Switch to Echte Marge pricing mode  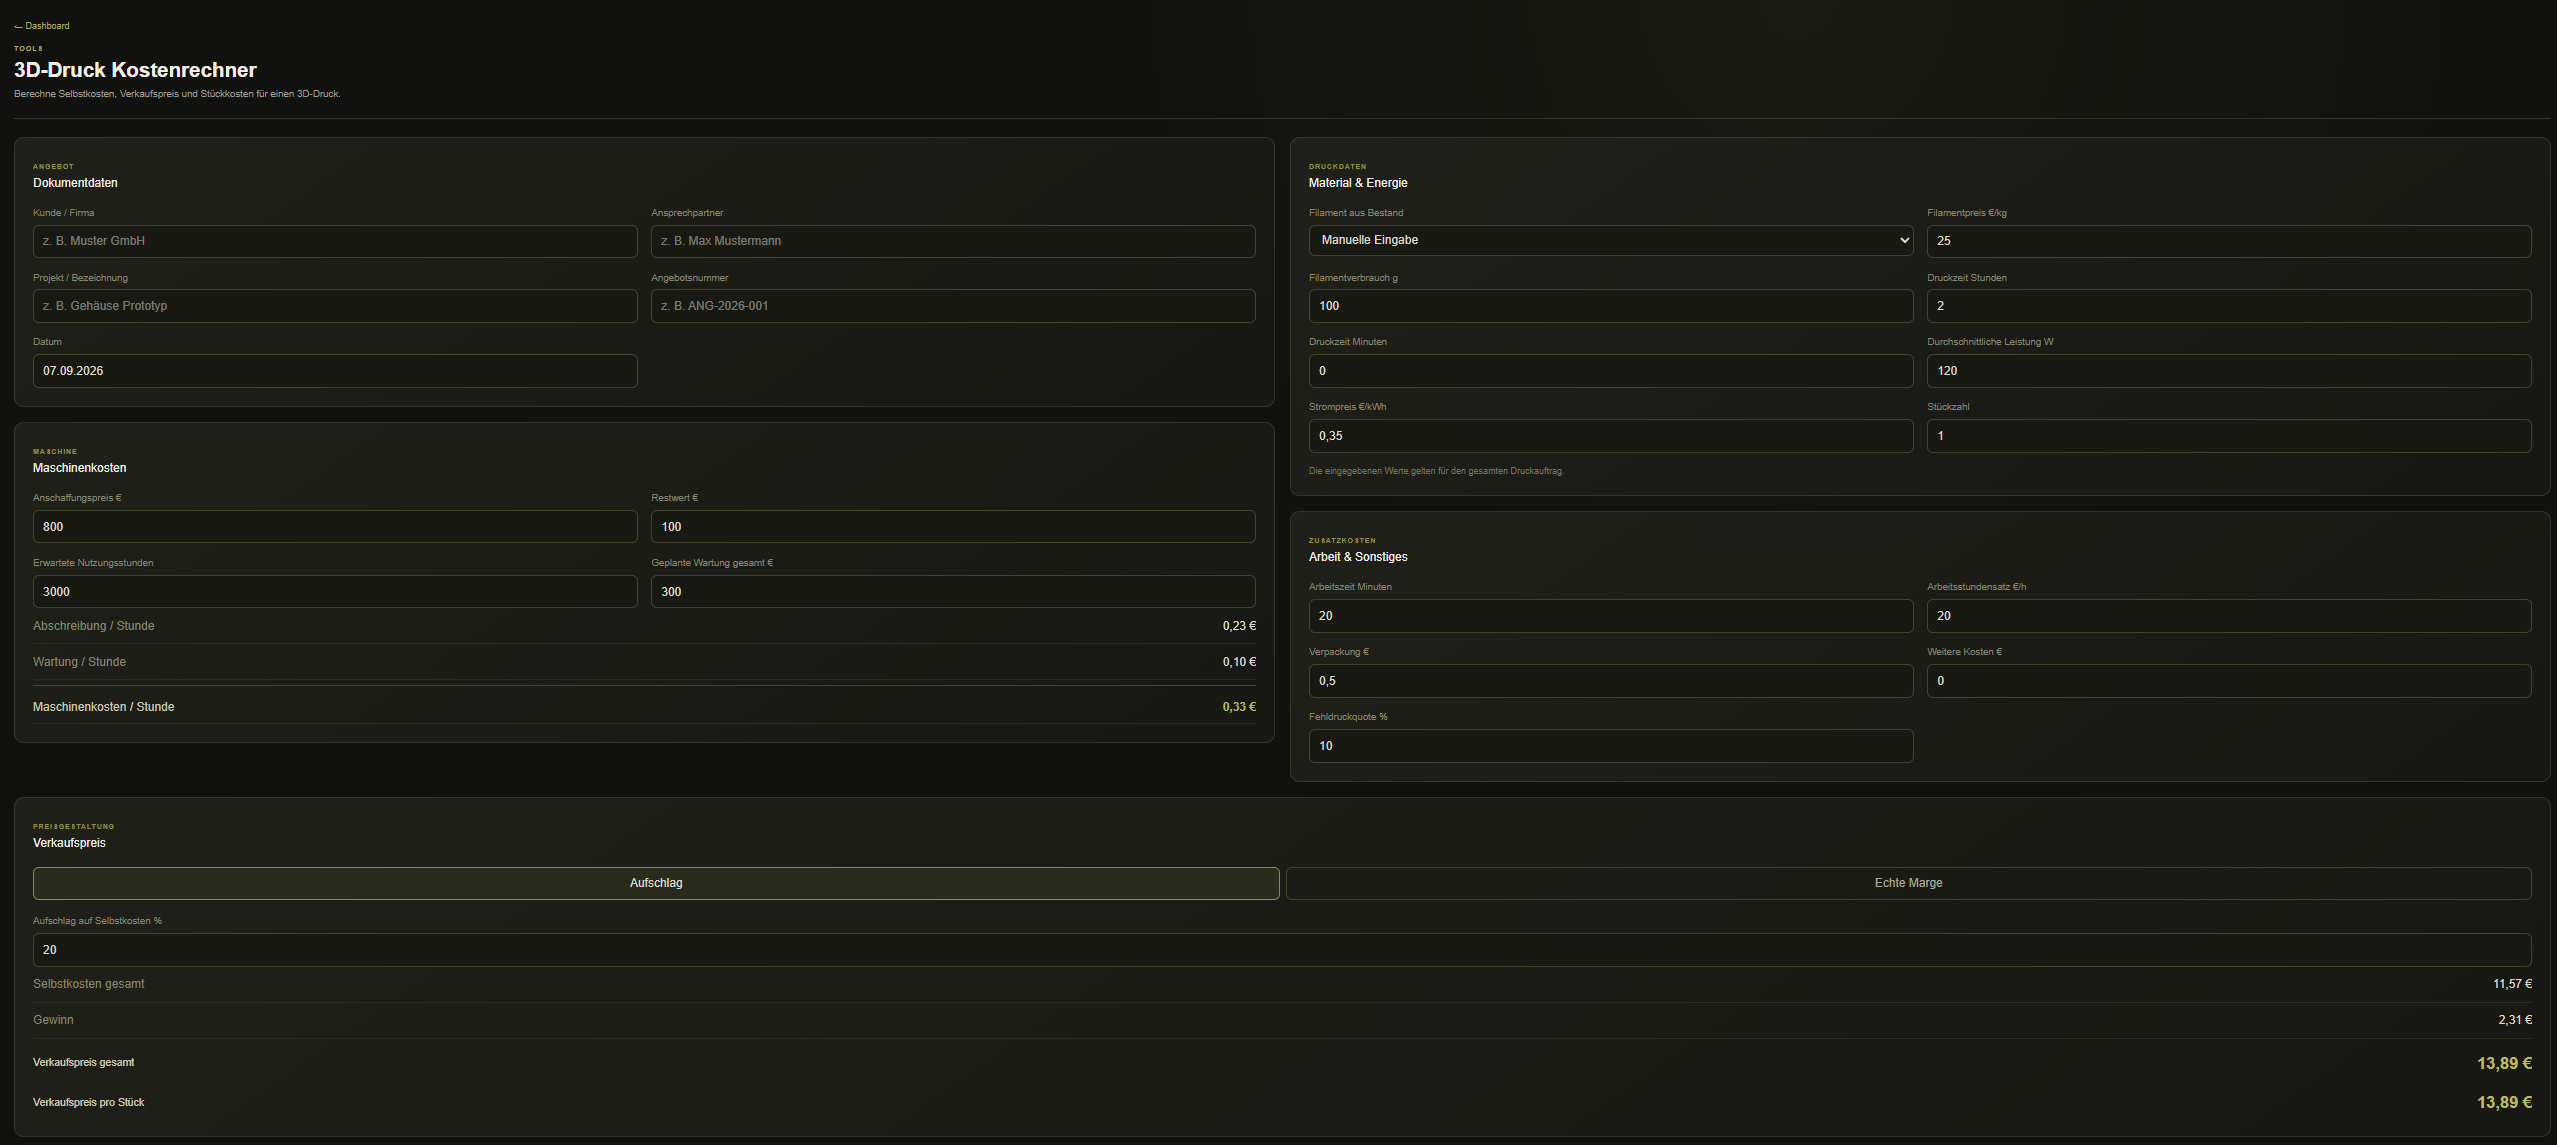click(x=1908, y=883)
